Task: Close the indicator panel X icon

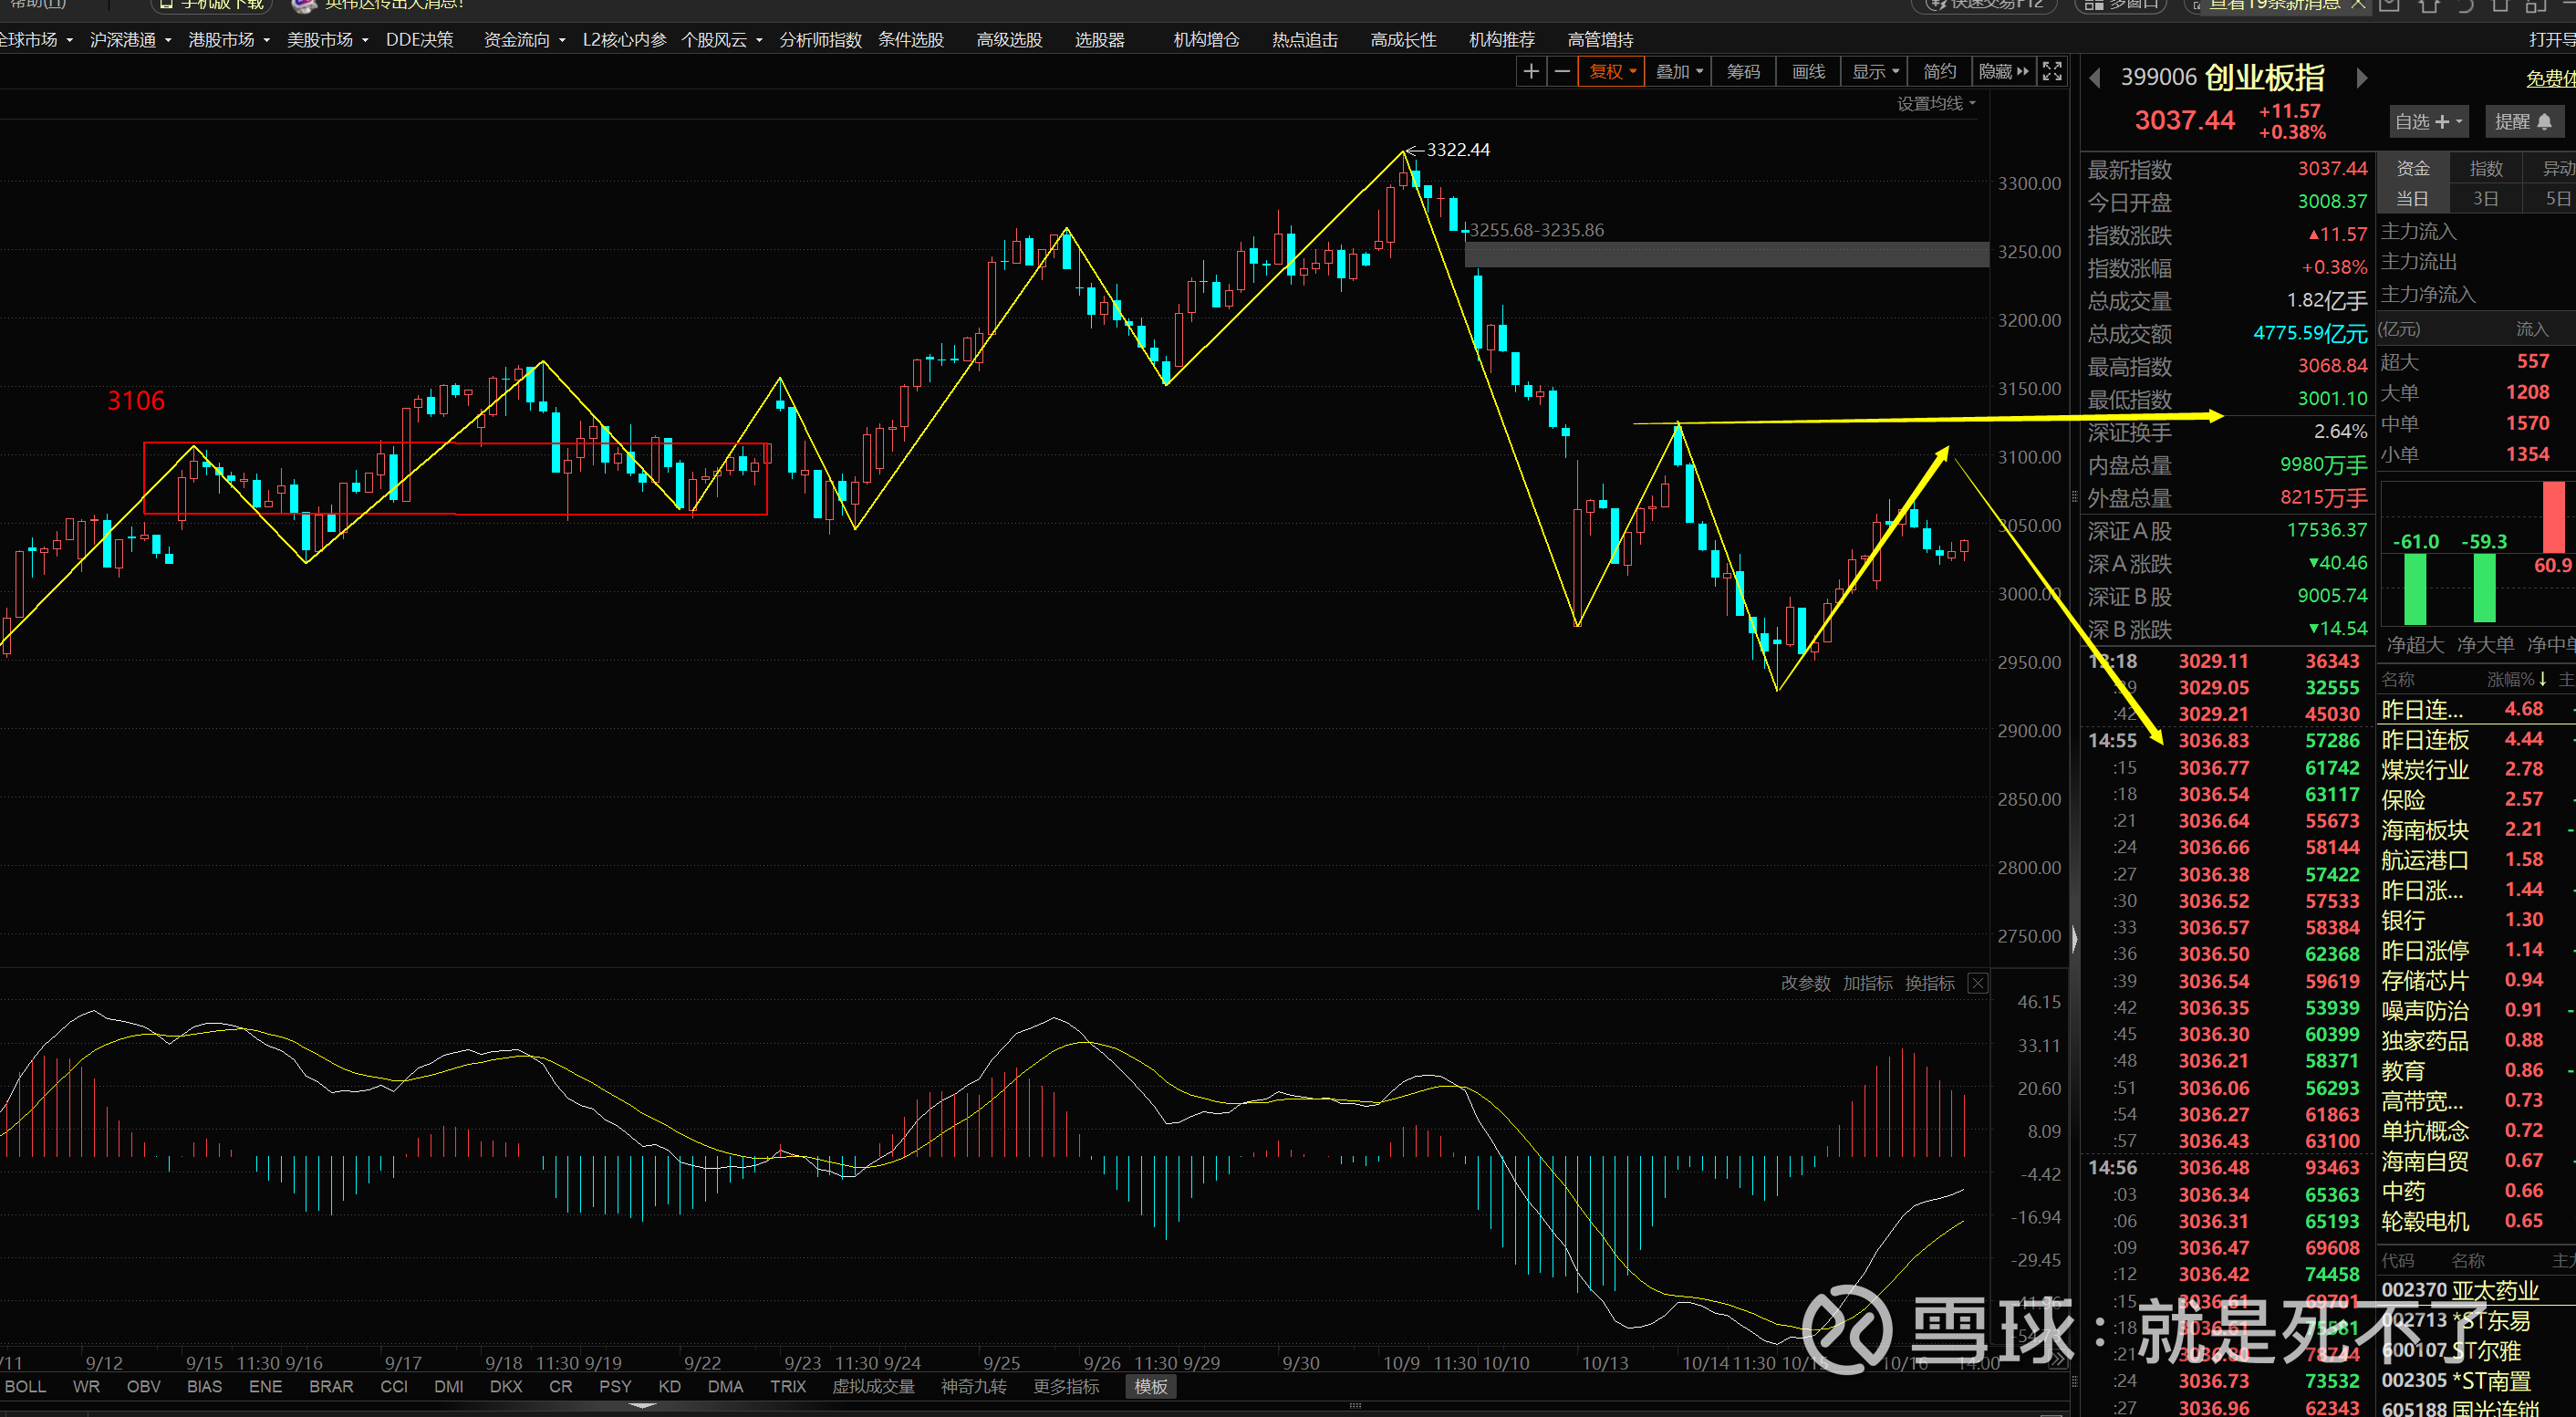Action: (1977, 983)
